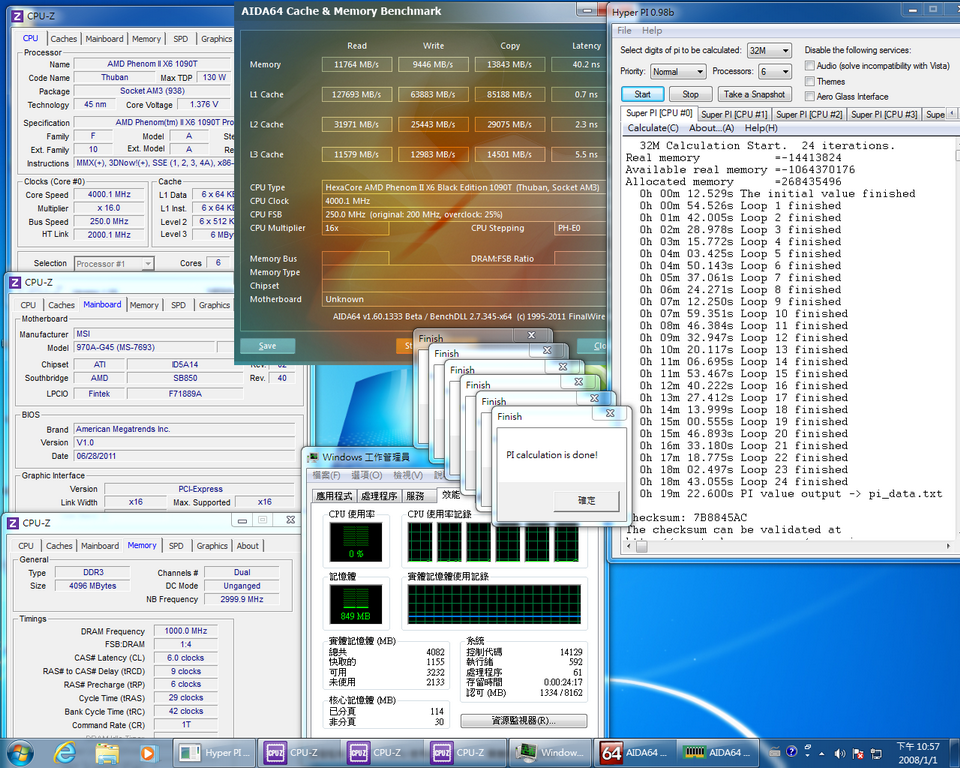Click the blue help question mark on language bar
Screen dimensions: 960x768
click(791, 752)
